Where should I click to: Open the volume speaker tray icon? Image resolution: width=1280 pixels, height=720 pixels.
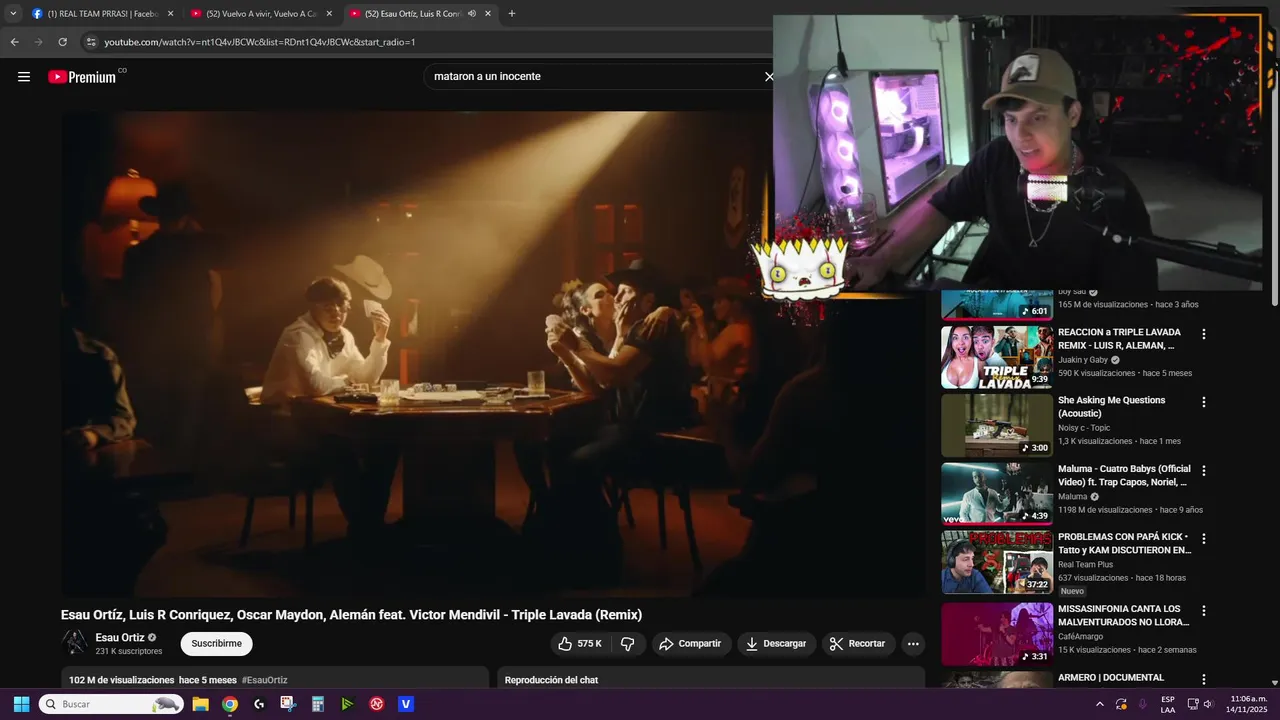[x=1208, y=704]
